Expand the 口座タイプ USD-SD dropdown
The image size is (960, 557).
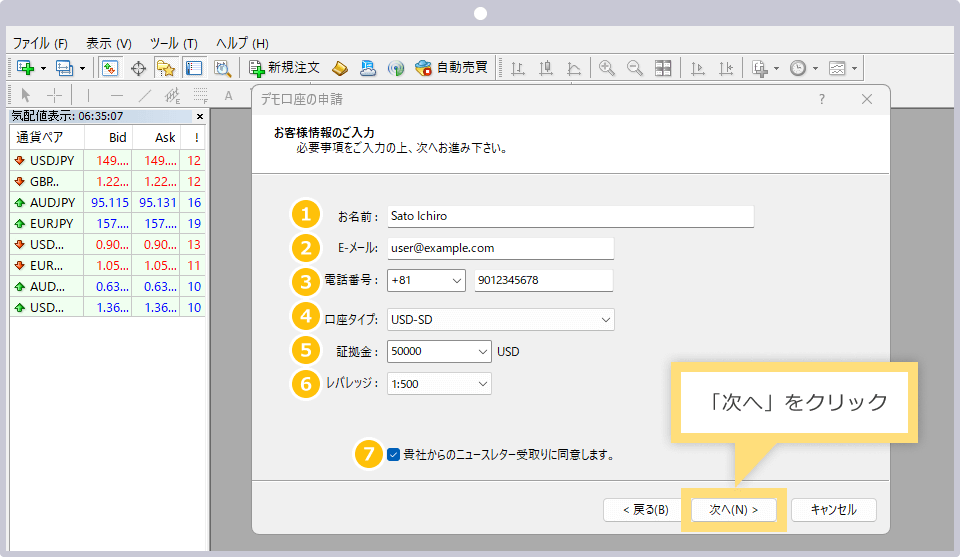[x=606, y=320]
